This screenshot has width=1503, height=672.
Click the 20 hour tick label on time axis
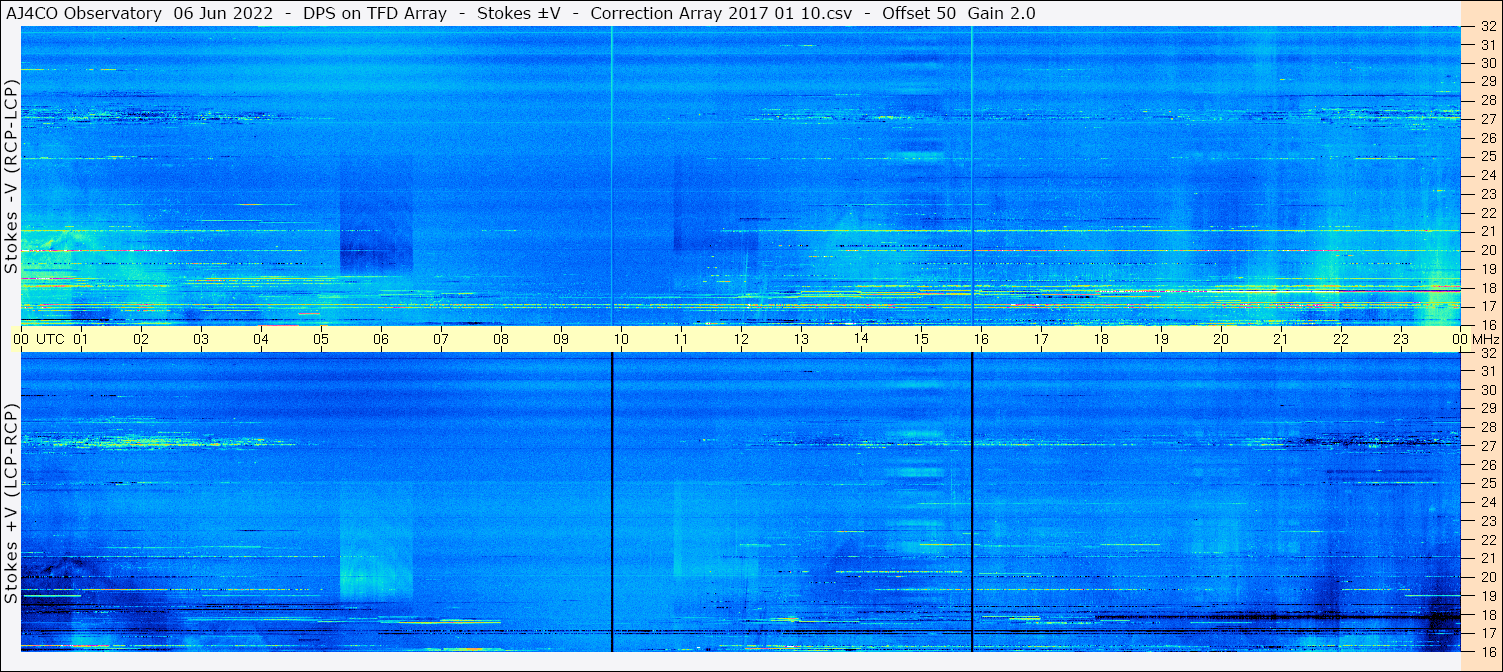(x=1221, y=339)
